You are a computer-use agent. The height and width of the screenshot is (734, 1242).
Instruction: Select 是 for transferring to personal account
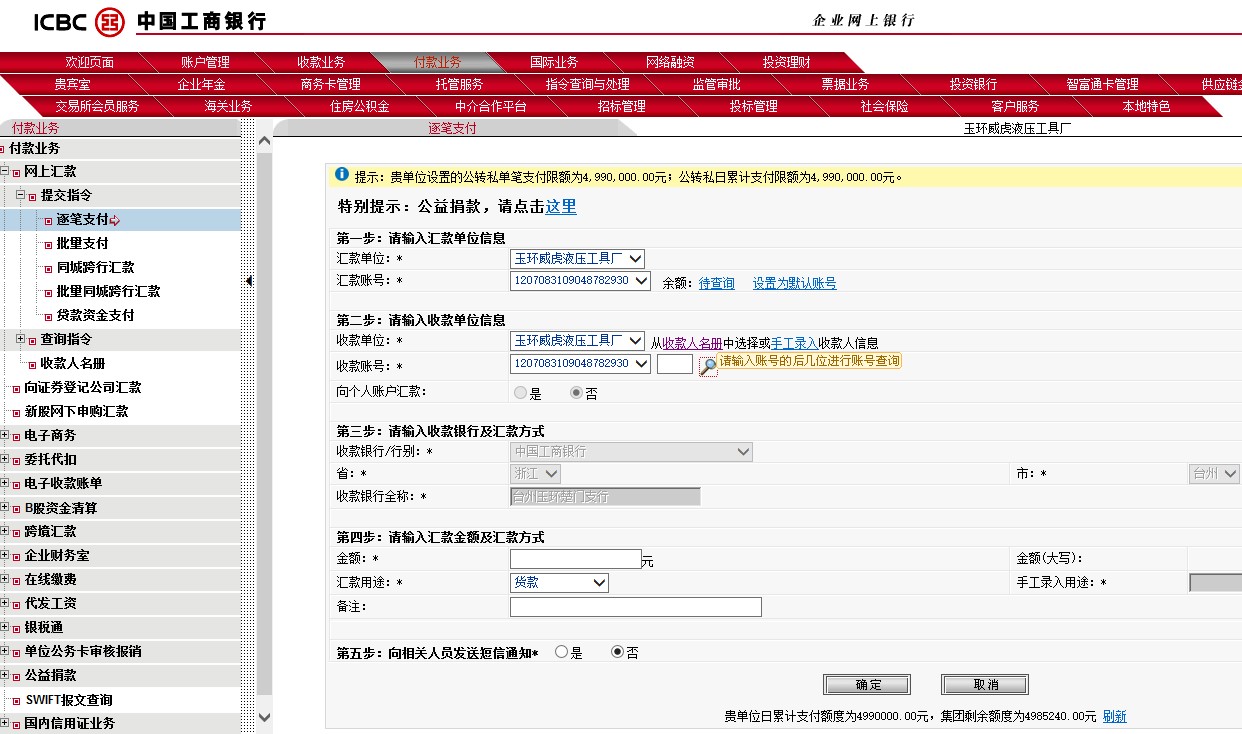tap(518, 392)
